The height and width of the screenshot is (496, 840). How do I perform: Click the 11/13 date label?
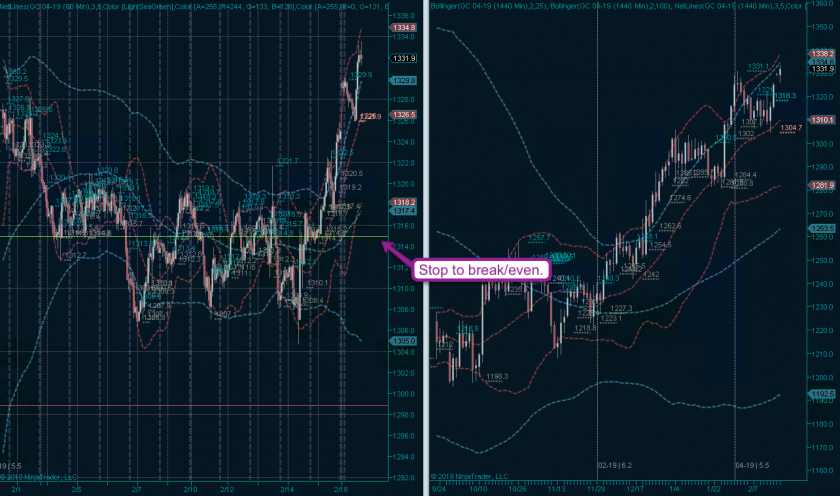tap(557, 489)
